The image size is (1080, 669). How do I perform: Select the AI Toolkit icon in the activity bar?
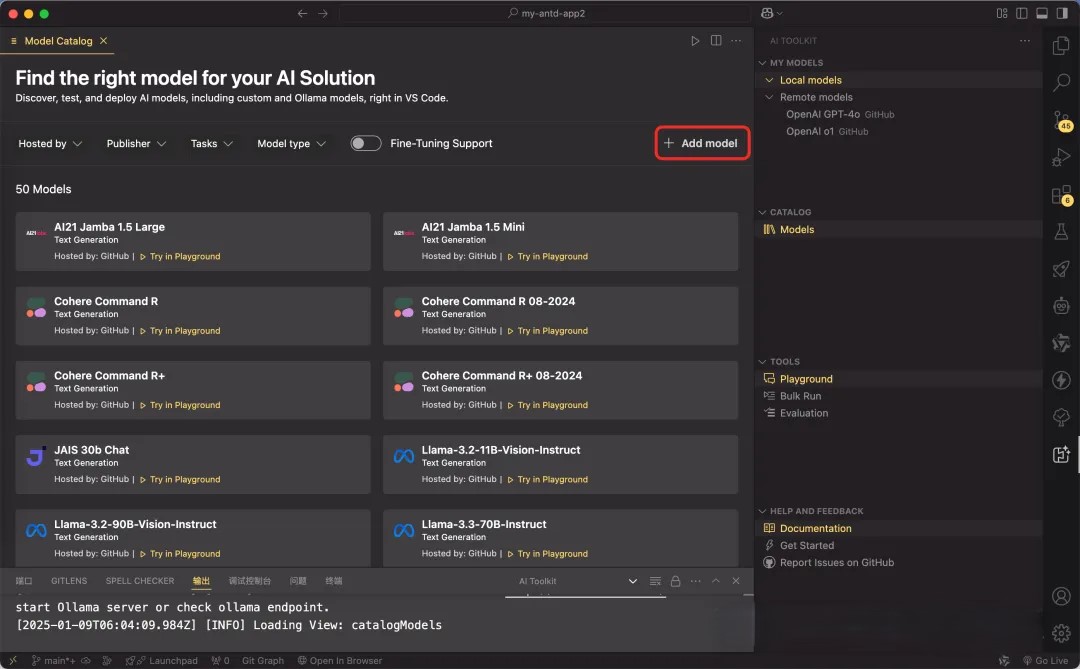(1061, 454)
